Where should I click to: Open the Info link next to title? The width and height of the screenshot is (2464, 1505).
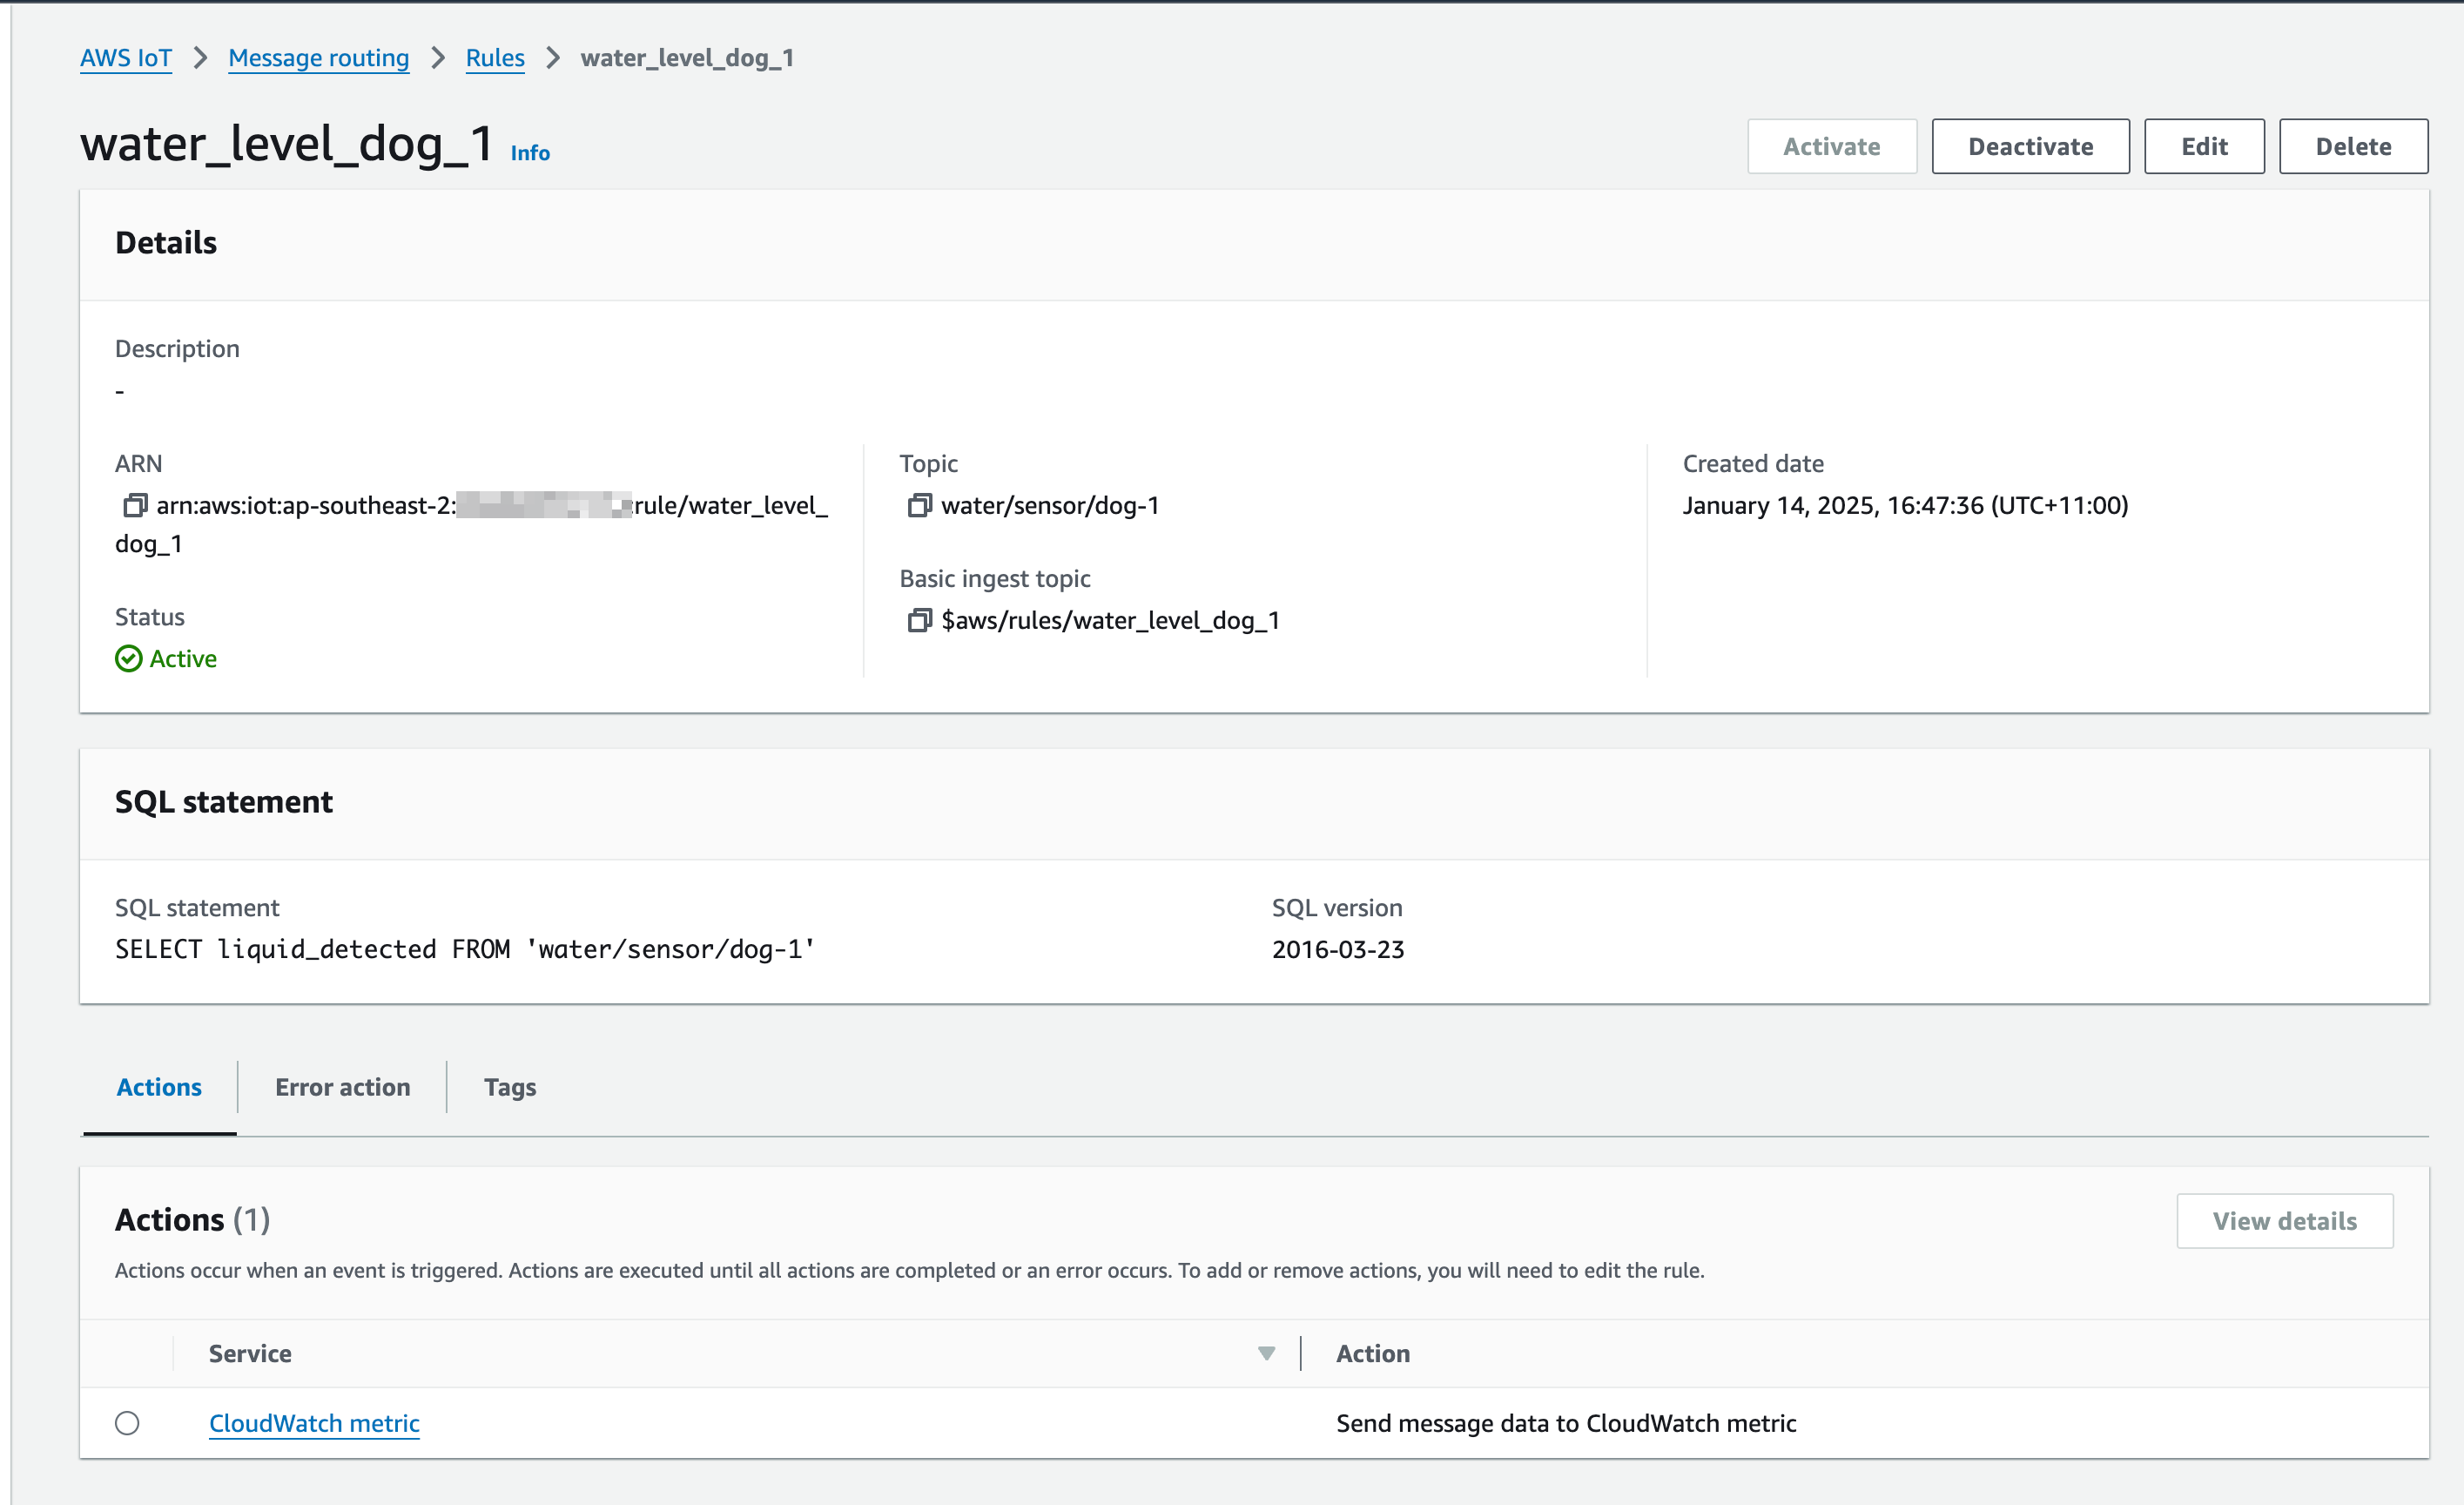coord(530,153)
